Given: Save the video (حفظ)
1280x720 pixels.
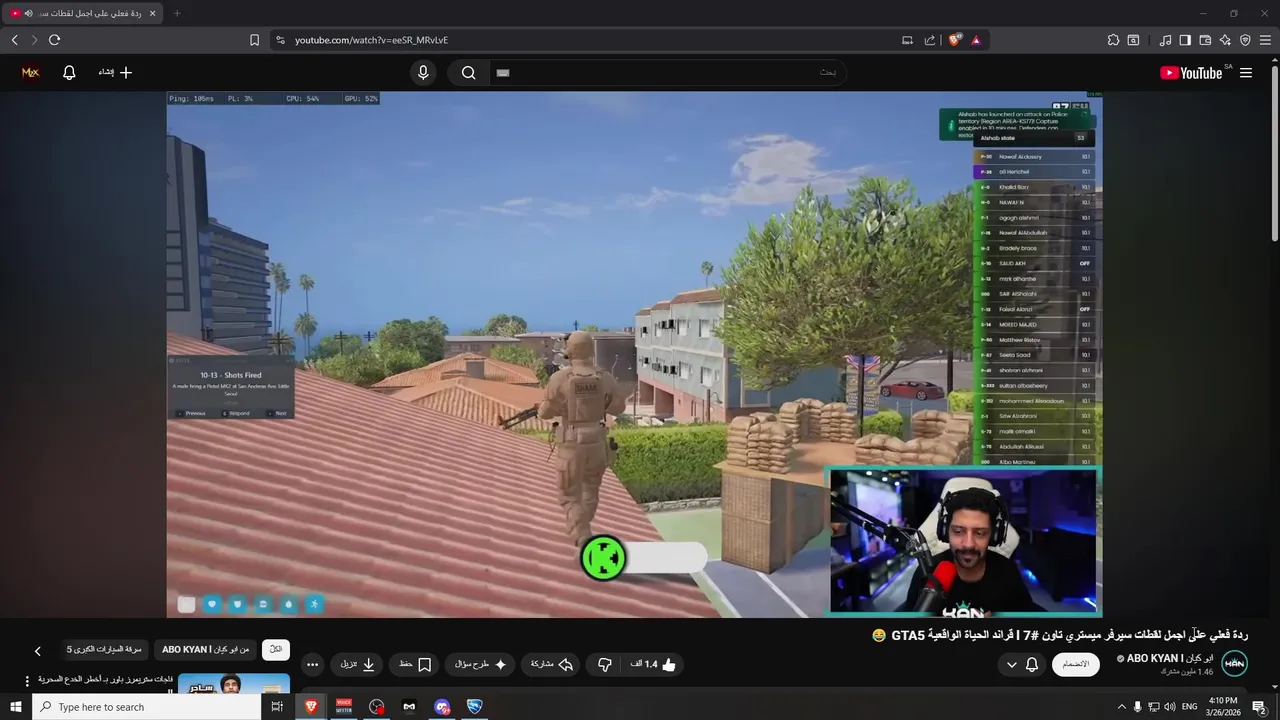Looking at the screenshot, I should (x=414, y=664).
